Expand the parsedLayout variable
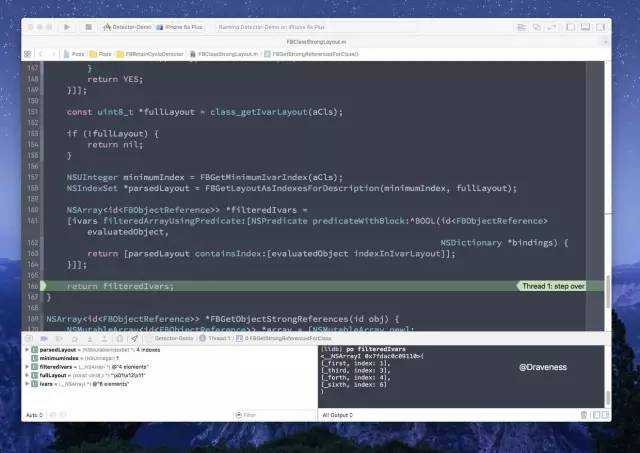The height and width of the screenshot is (453, 640). pyautogui.click(x=27, y=350)
